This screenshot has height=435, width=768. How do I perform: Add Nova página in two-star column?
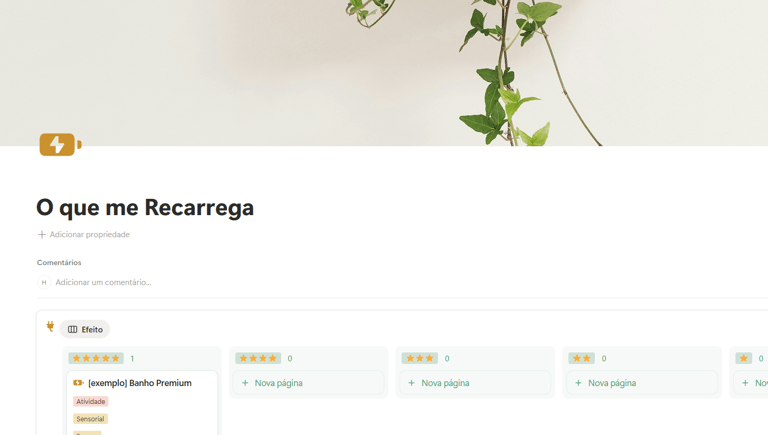(x=642, y=383)
